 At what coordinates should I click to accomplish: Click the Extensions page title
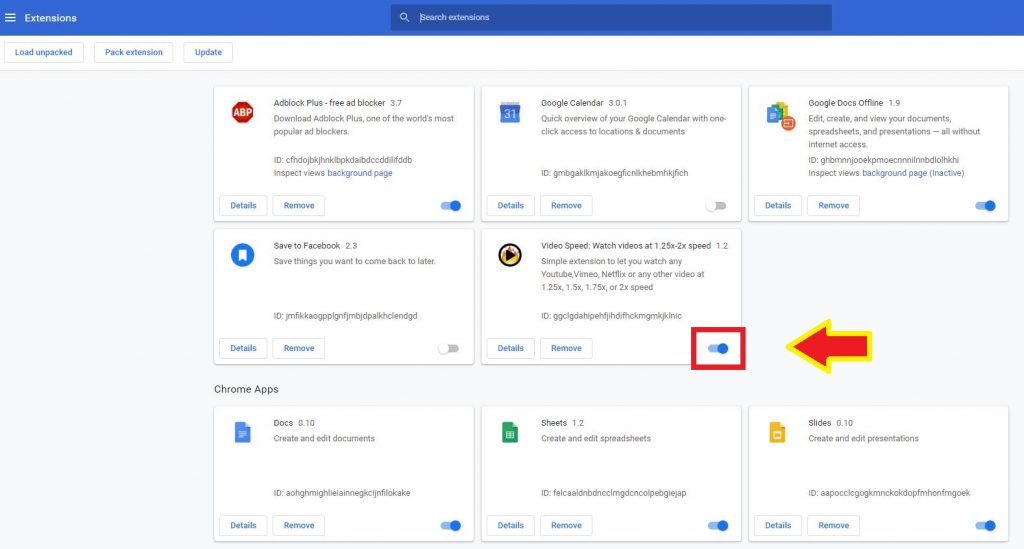click(x=50, y=18)
